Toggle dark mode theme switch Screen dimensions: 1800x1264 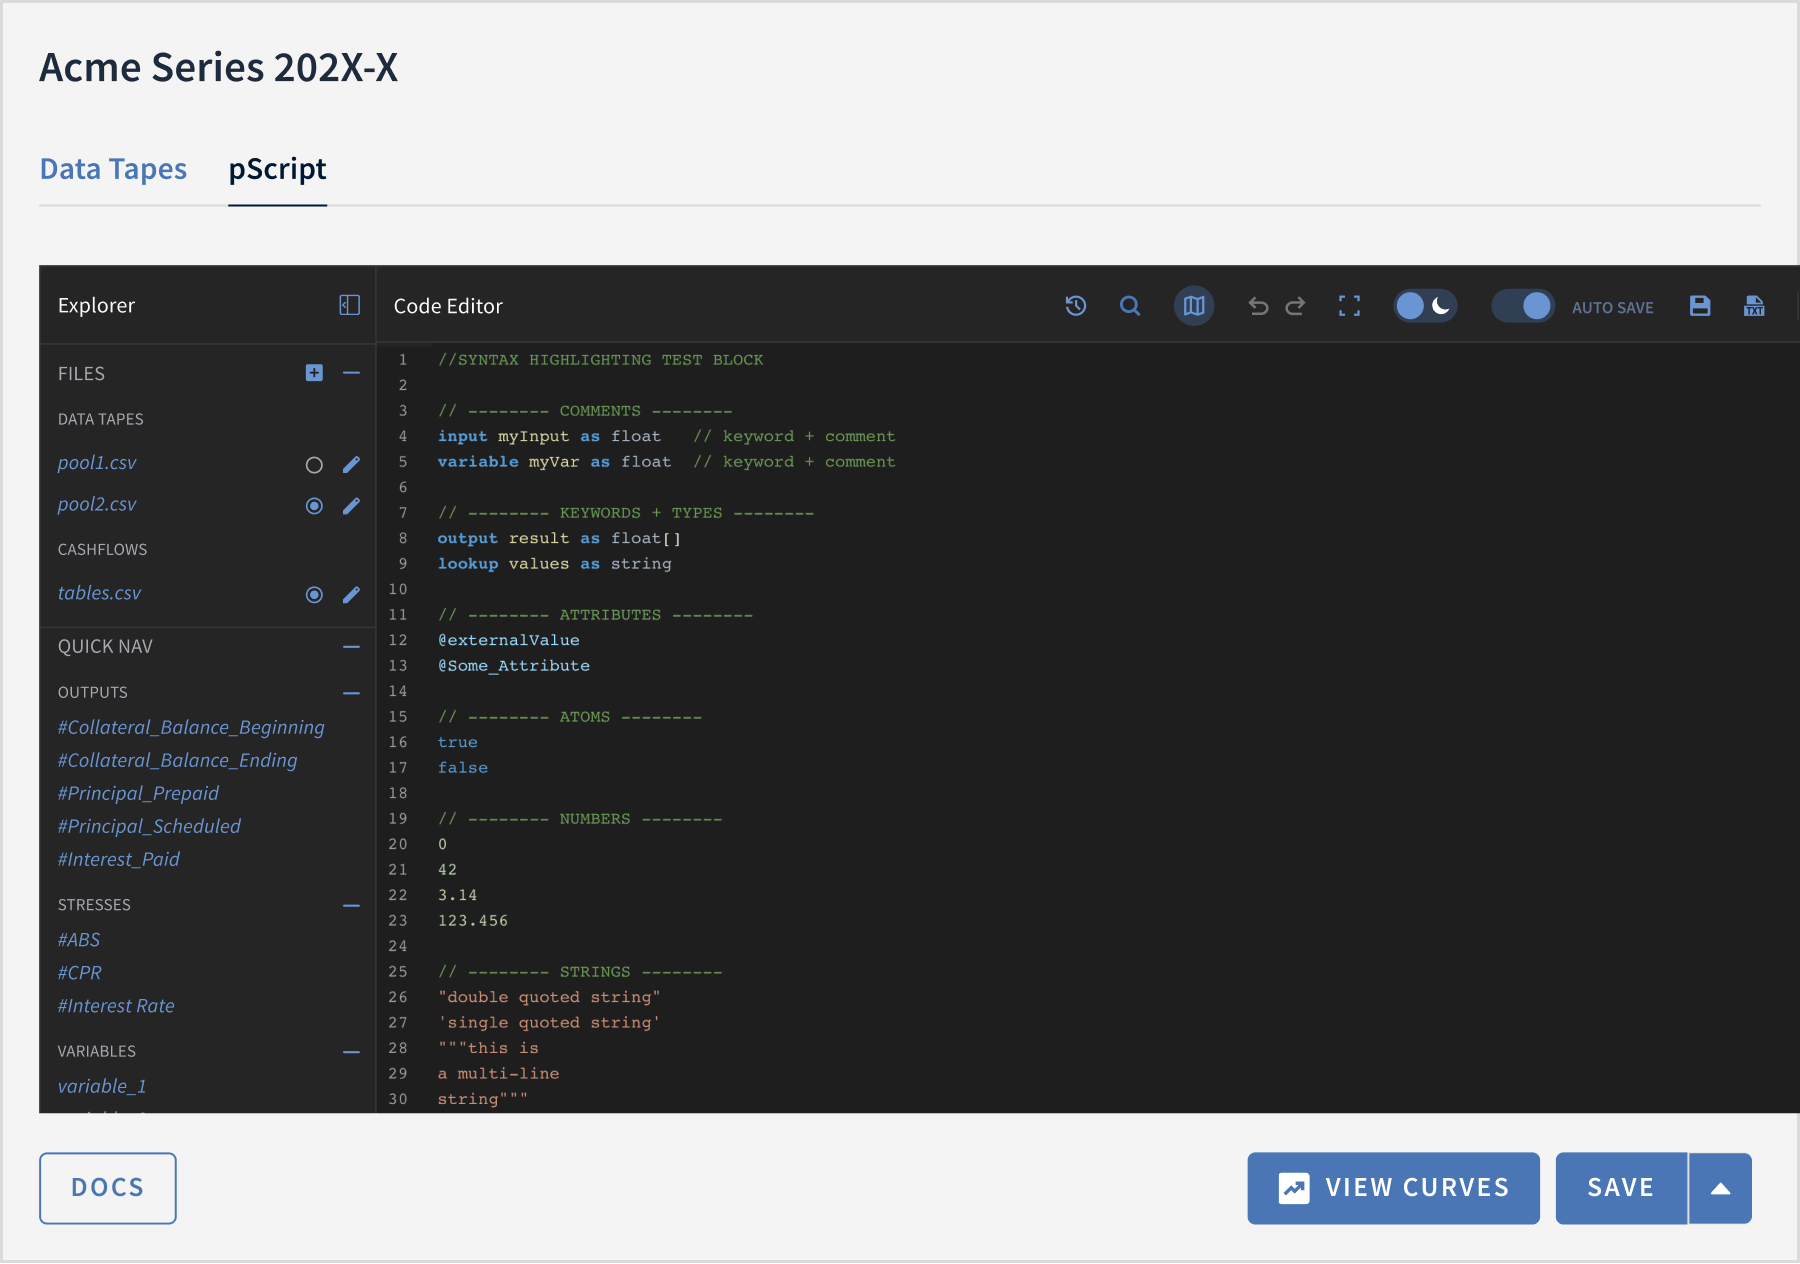[x=1425, y=306]
